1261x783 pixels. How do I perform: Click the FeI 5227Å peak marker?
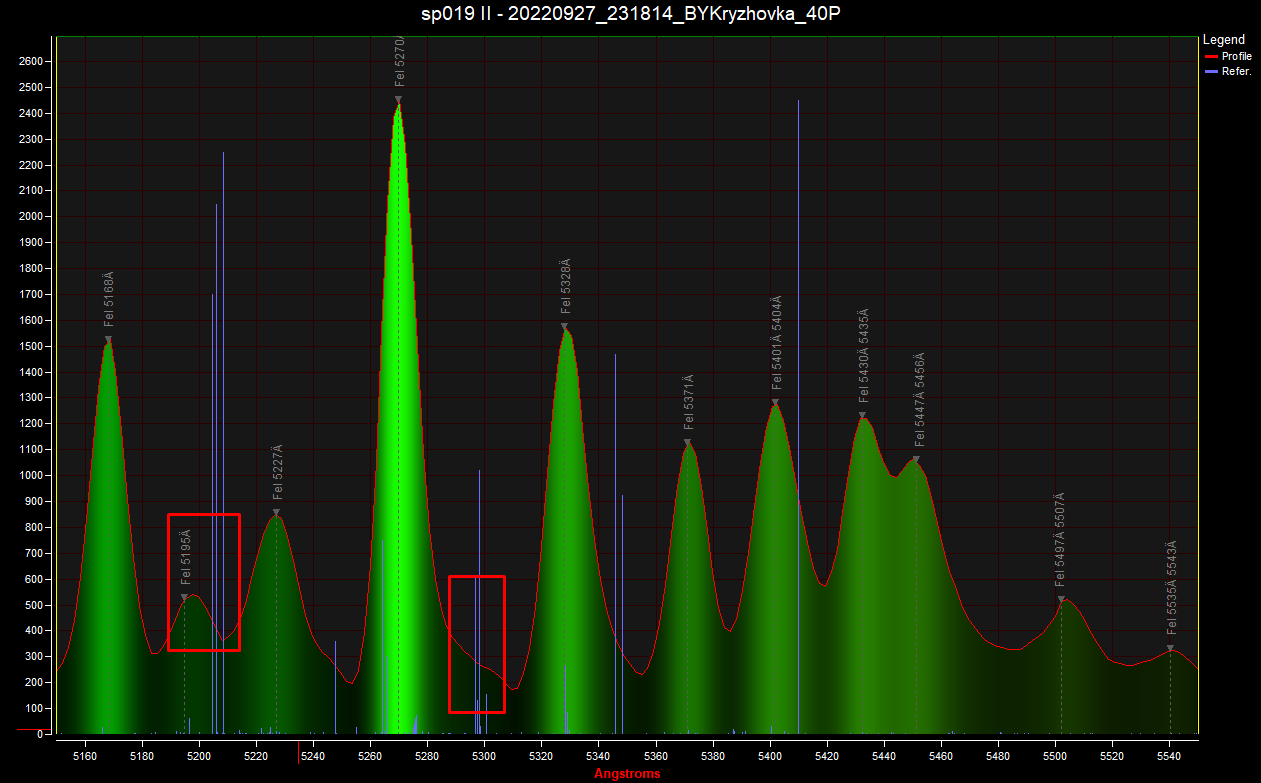276,514
